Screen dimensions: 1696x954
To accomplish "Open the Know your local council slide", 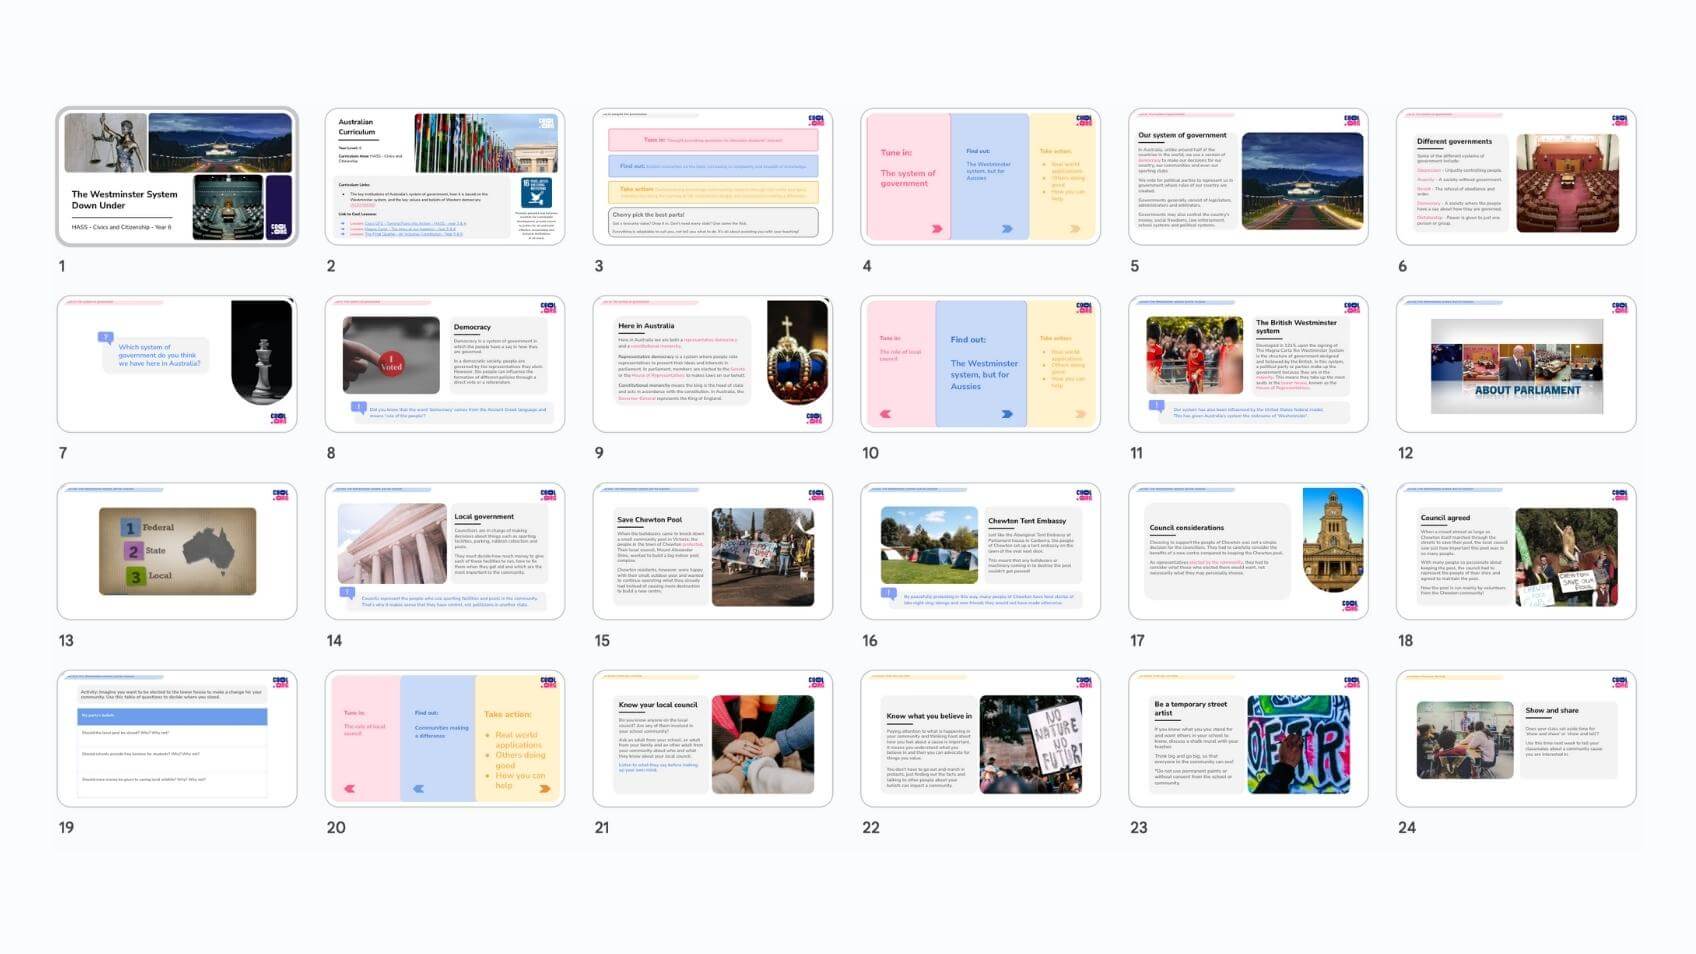I will pos(712,738).
